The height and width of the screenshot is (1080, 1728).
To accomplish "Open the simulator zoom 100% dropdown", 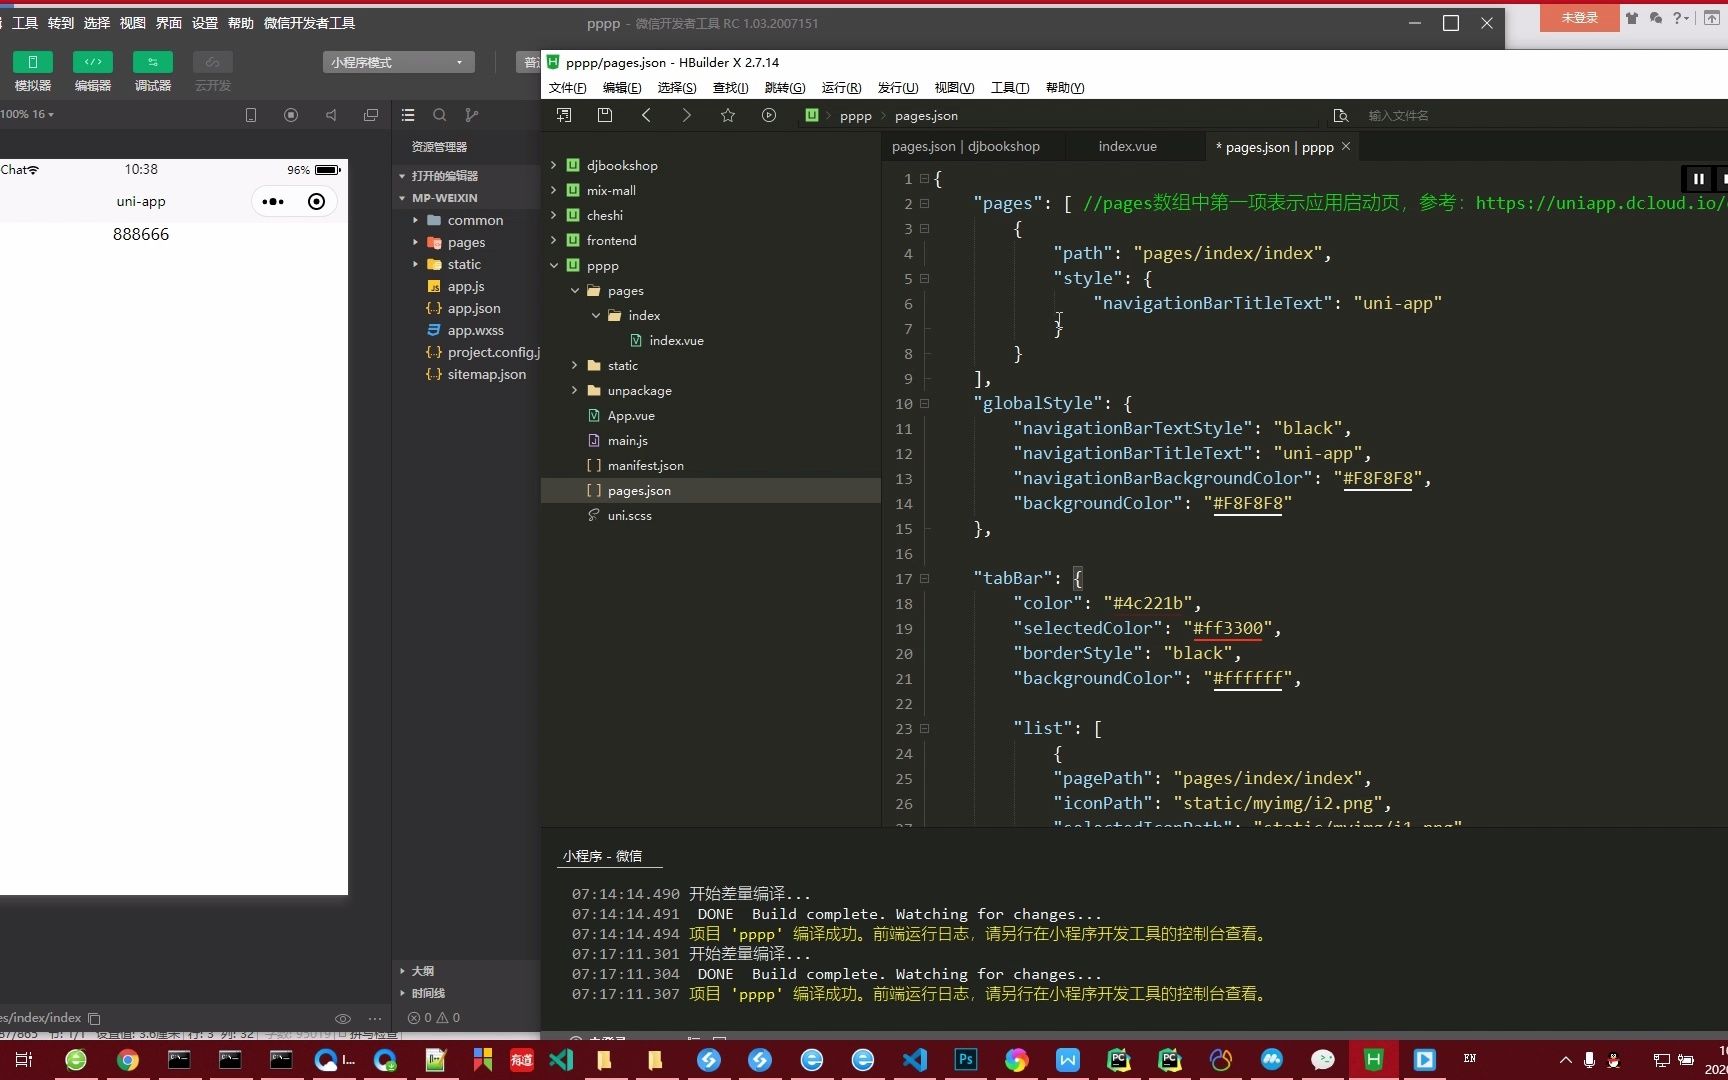I will 27,114.
